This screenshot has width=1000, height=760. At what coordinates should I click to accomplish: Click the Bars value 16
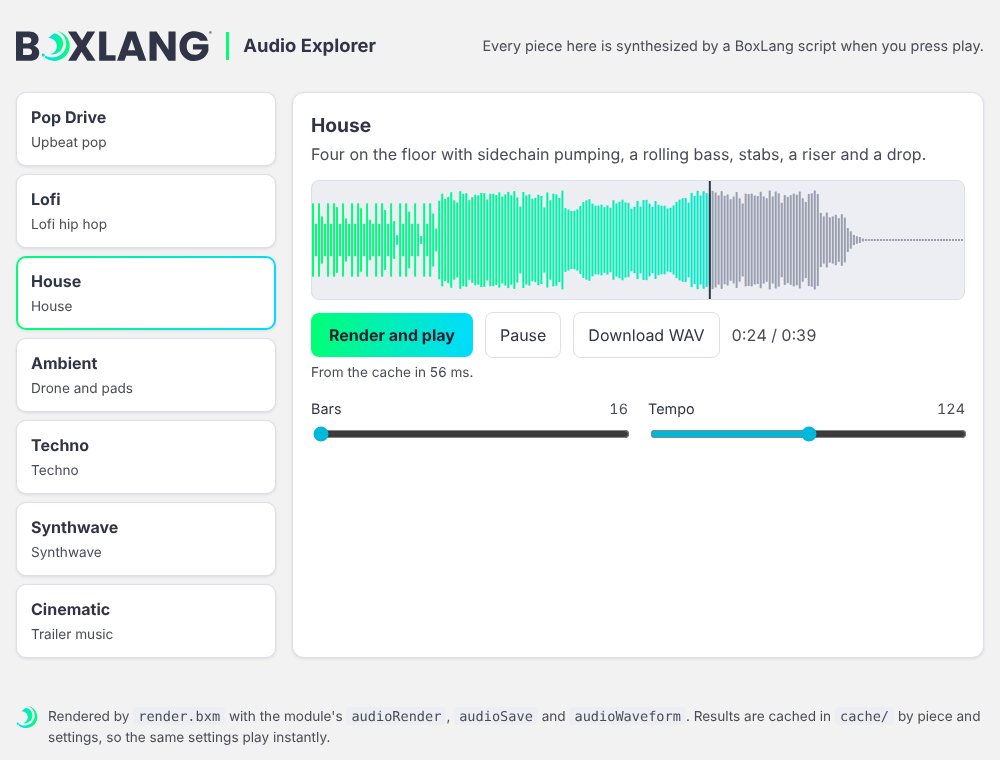click(x=619, y=409)
